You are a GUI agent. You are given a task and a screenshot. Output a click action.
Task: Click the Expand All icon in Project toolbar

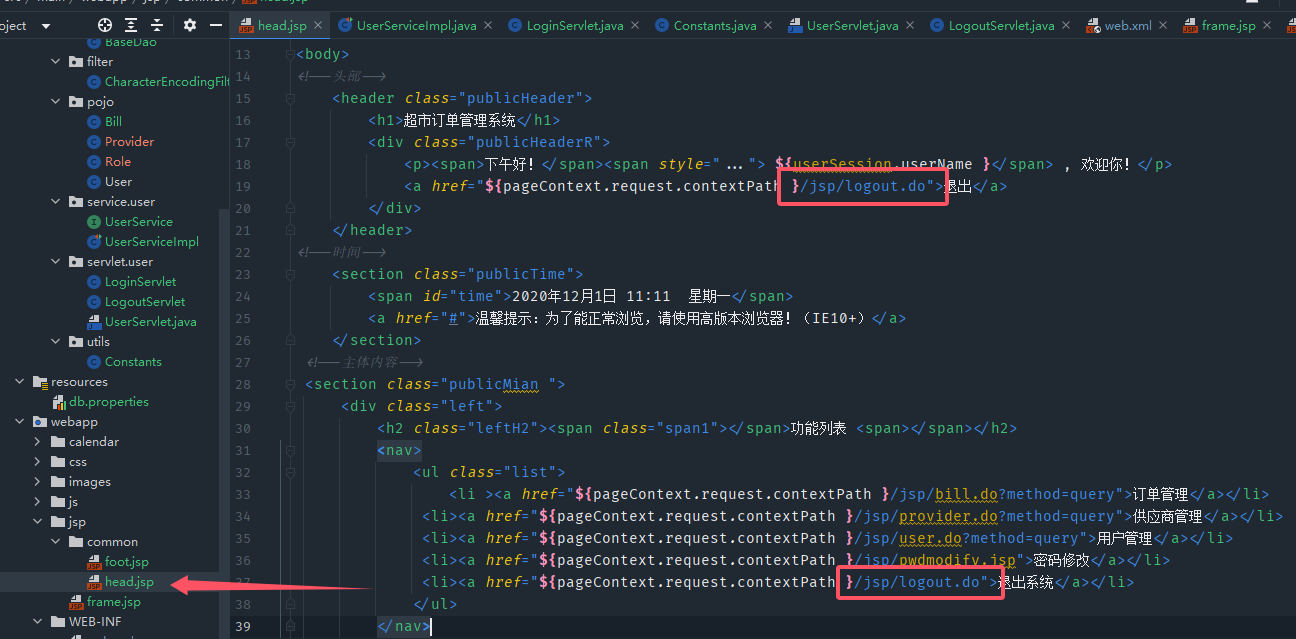tap(133, 25)
